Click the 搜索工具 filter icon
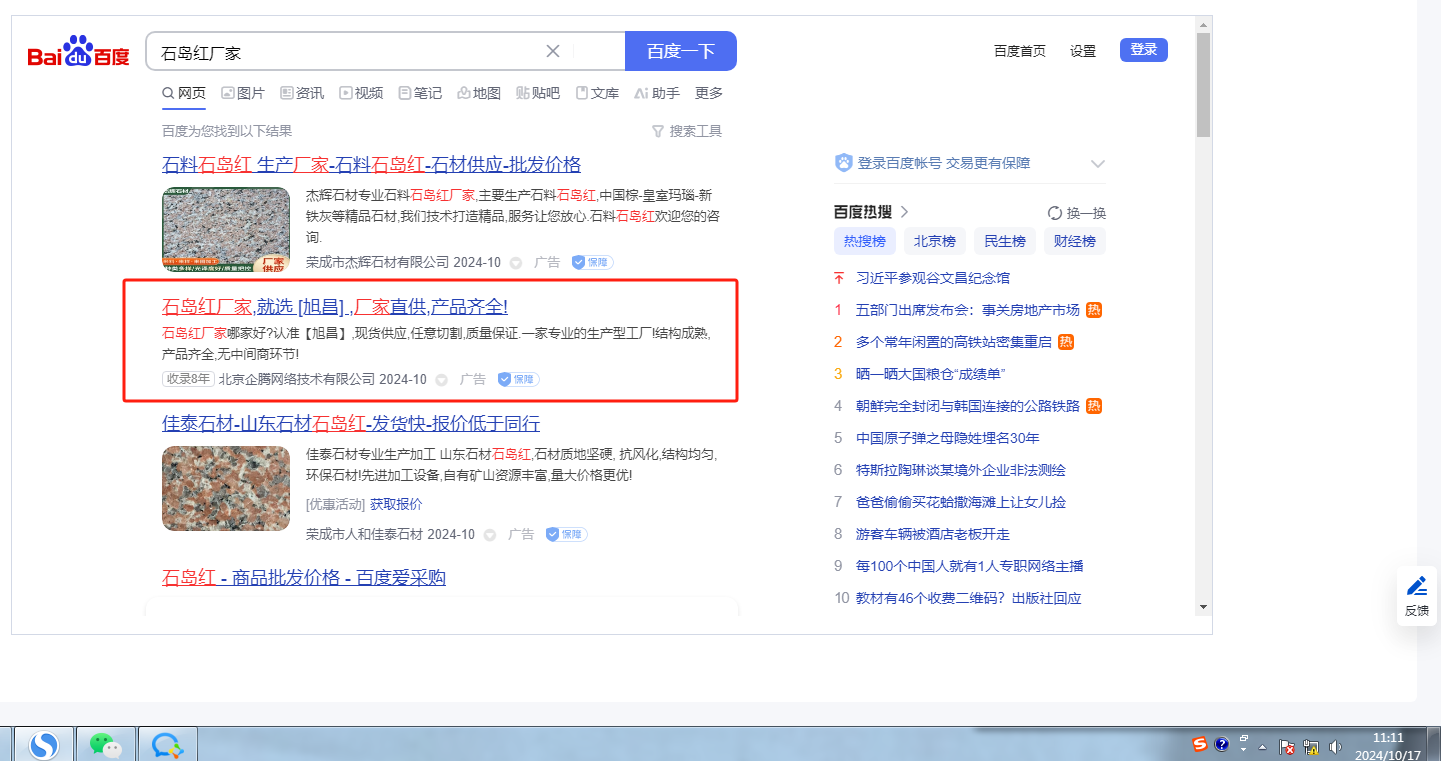Image resolution: width=1441 pixels, height=761 pixels. (658, 131)
